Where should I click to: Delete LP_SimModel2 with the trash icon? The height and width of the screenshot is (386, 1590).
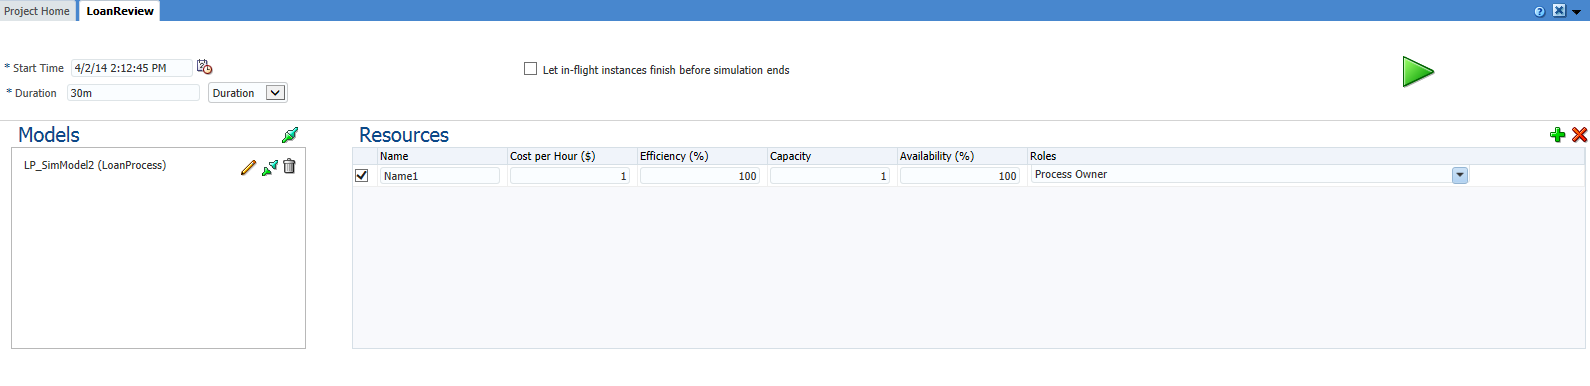coord(289,166)
